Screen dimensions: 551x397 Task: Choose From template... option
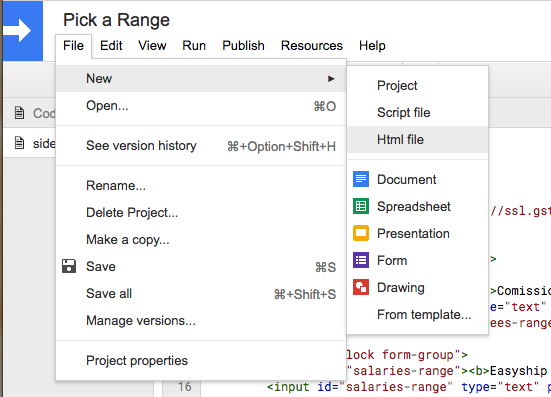pyautogui.click(x=417, y=314)
